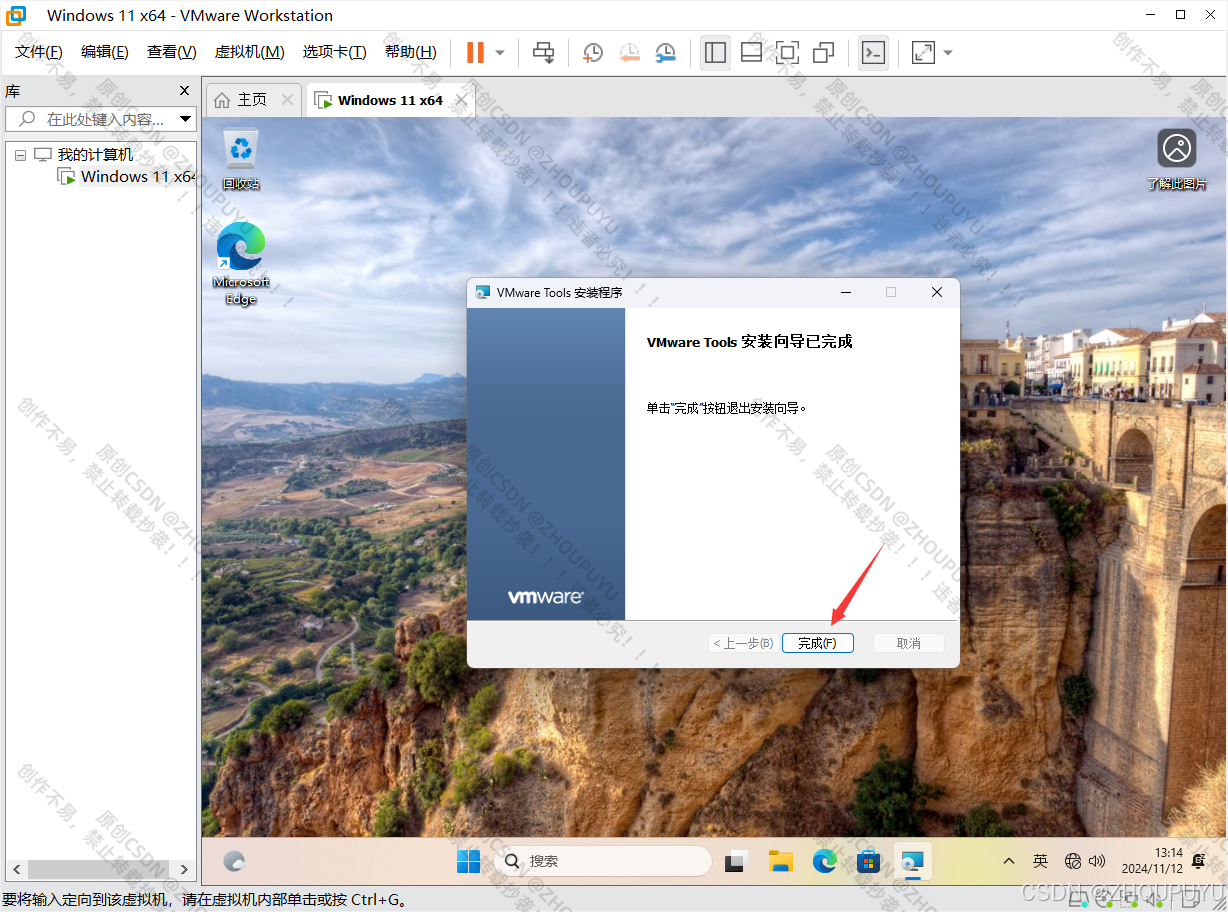This screenshot has height=912, width=1228.
Task: Open the 文件(F) menu
Action: click(39, 52)
